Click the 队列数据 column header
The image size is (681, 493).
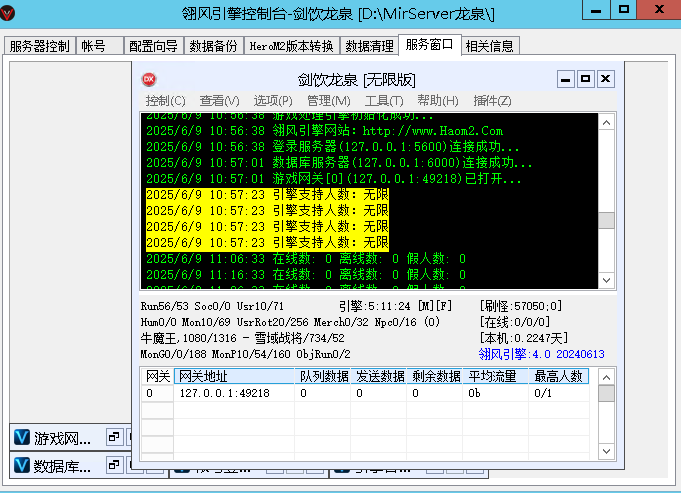323,376
